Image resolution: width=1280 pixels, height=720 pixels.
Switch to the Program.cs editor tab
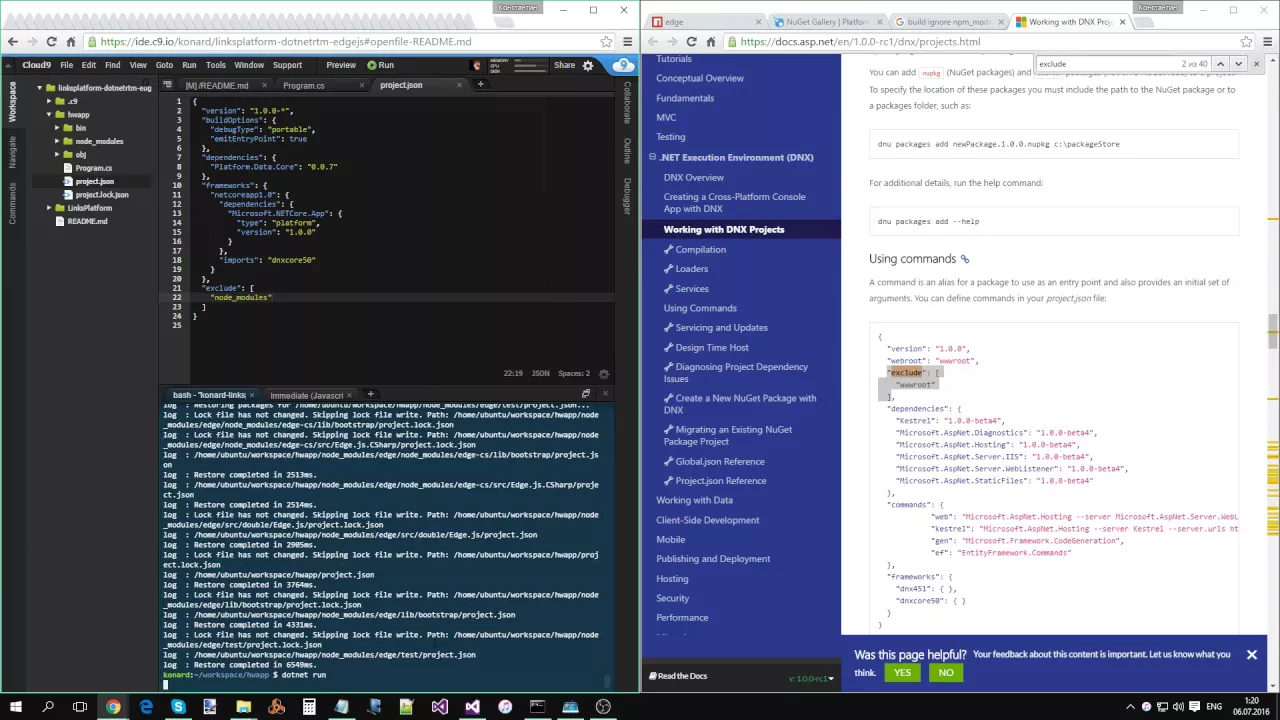pyautogui.click(x=304, y=86)
